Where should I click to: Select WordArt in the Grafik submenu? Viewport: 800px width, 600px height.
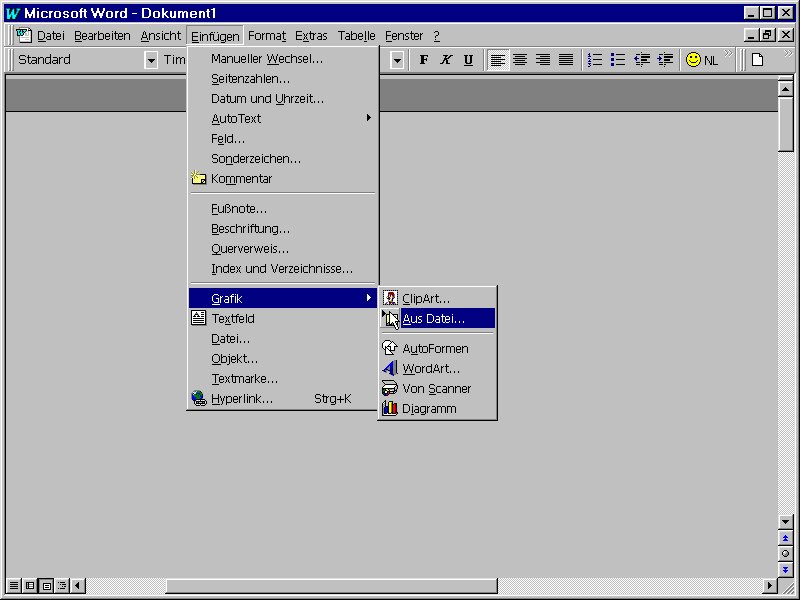point(431,368)
